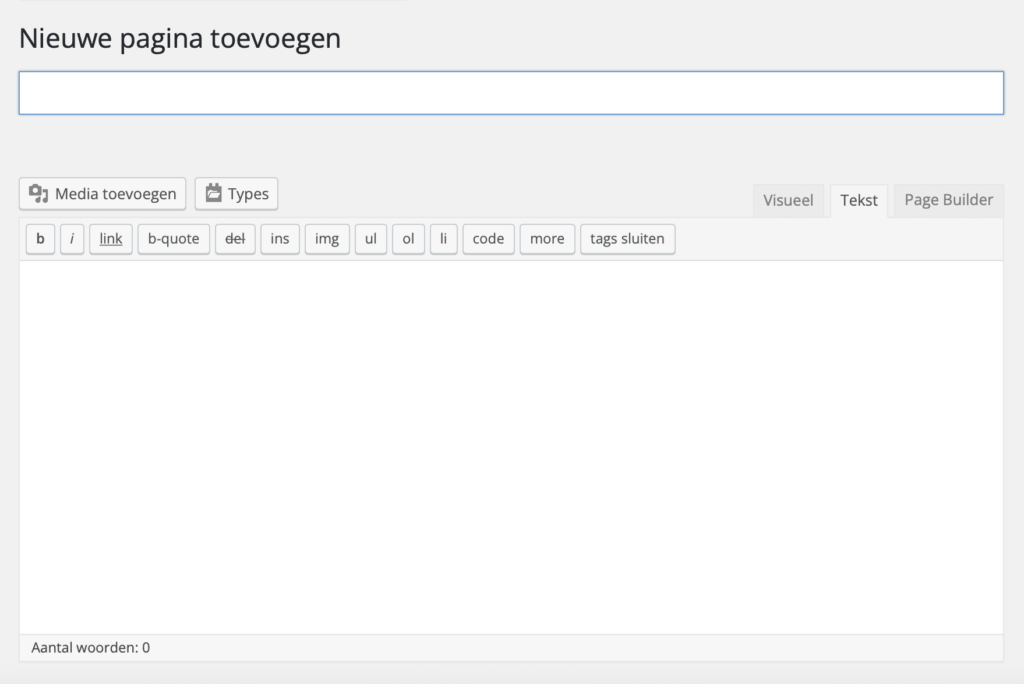Insert inserted text tag with ins
Image resolution: width=1024 pixels, height=684 pixels.
(x=280, y=239)
